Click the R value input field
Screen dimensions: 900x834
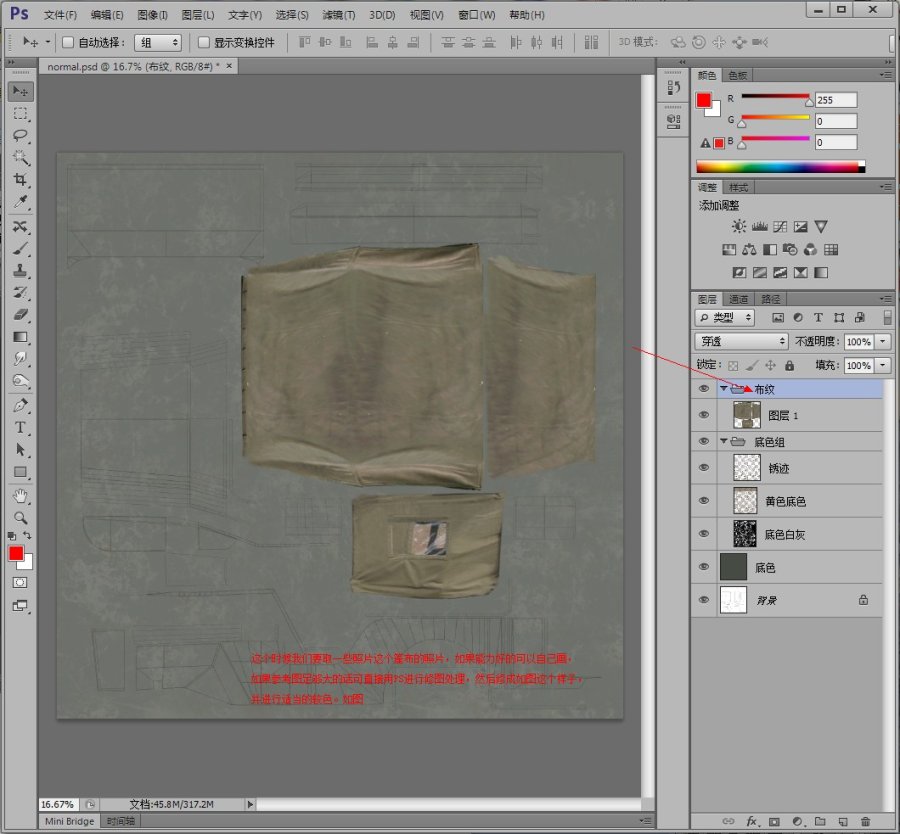(836, 100)
